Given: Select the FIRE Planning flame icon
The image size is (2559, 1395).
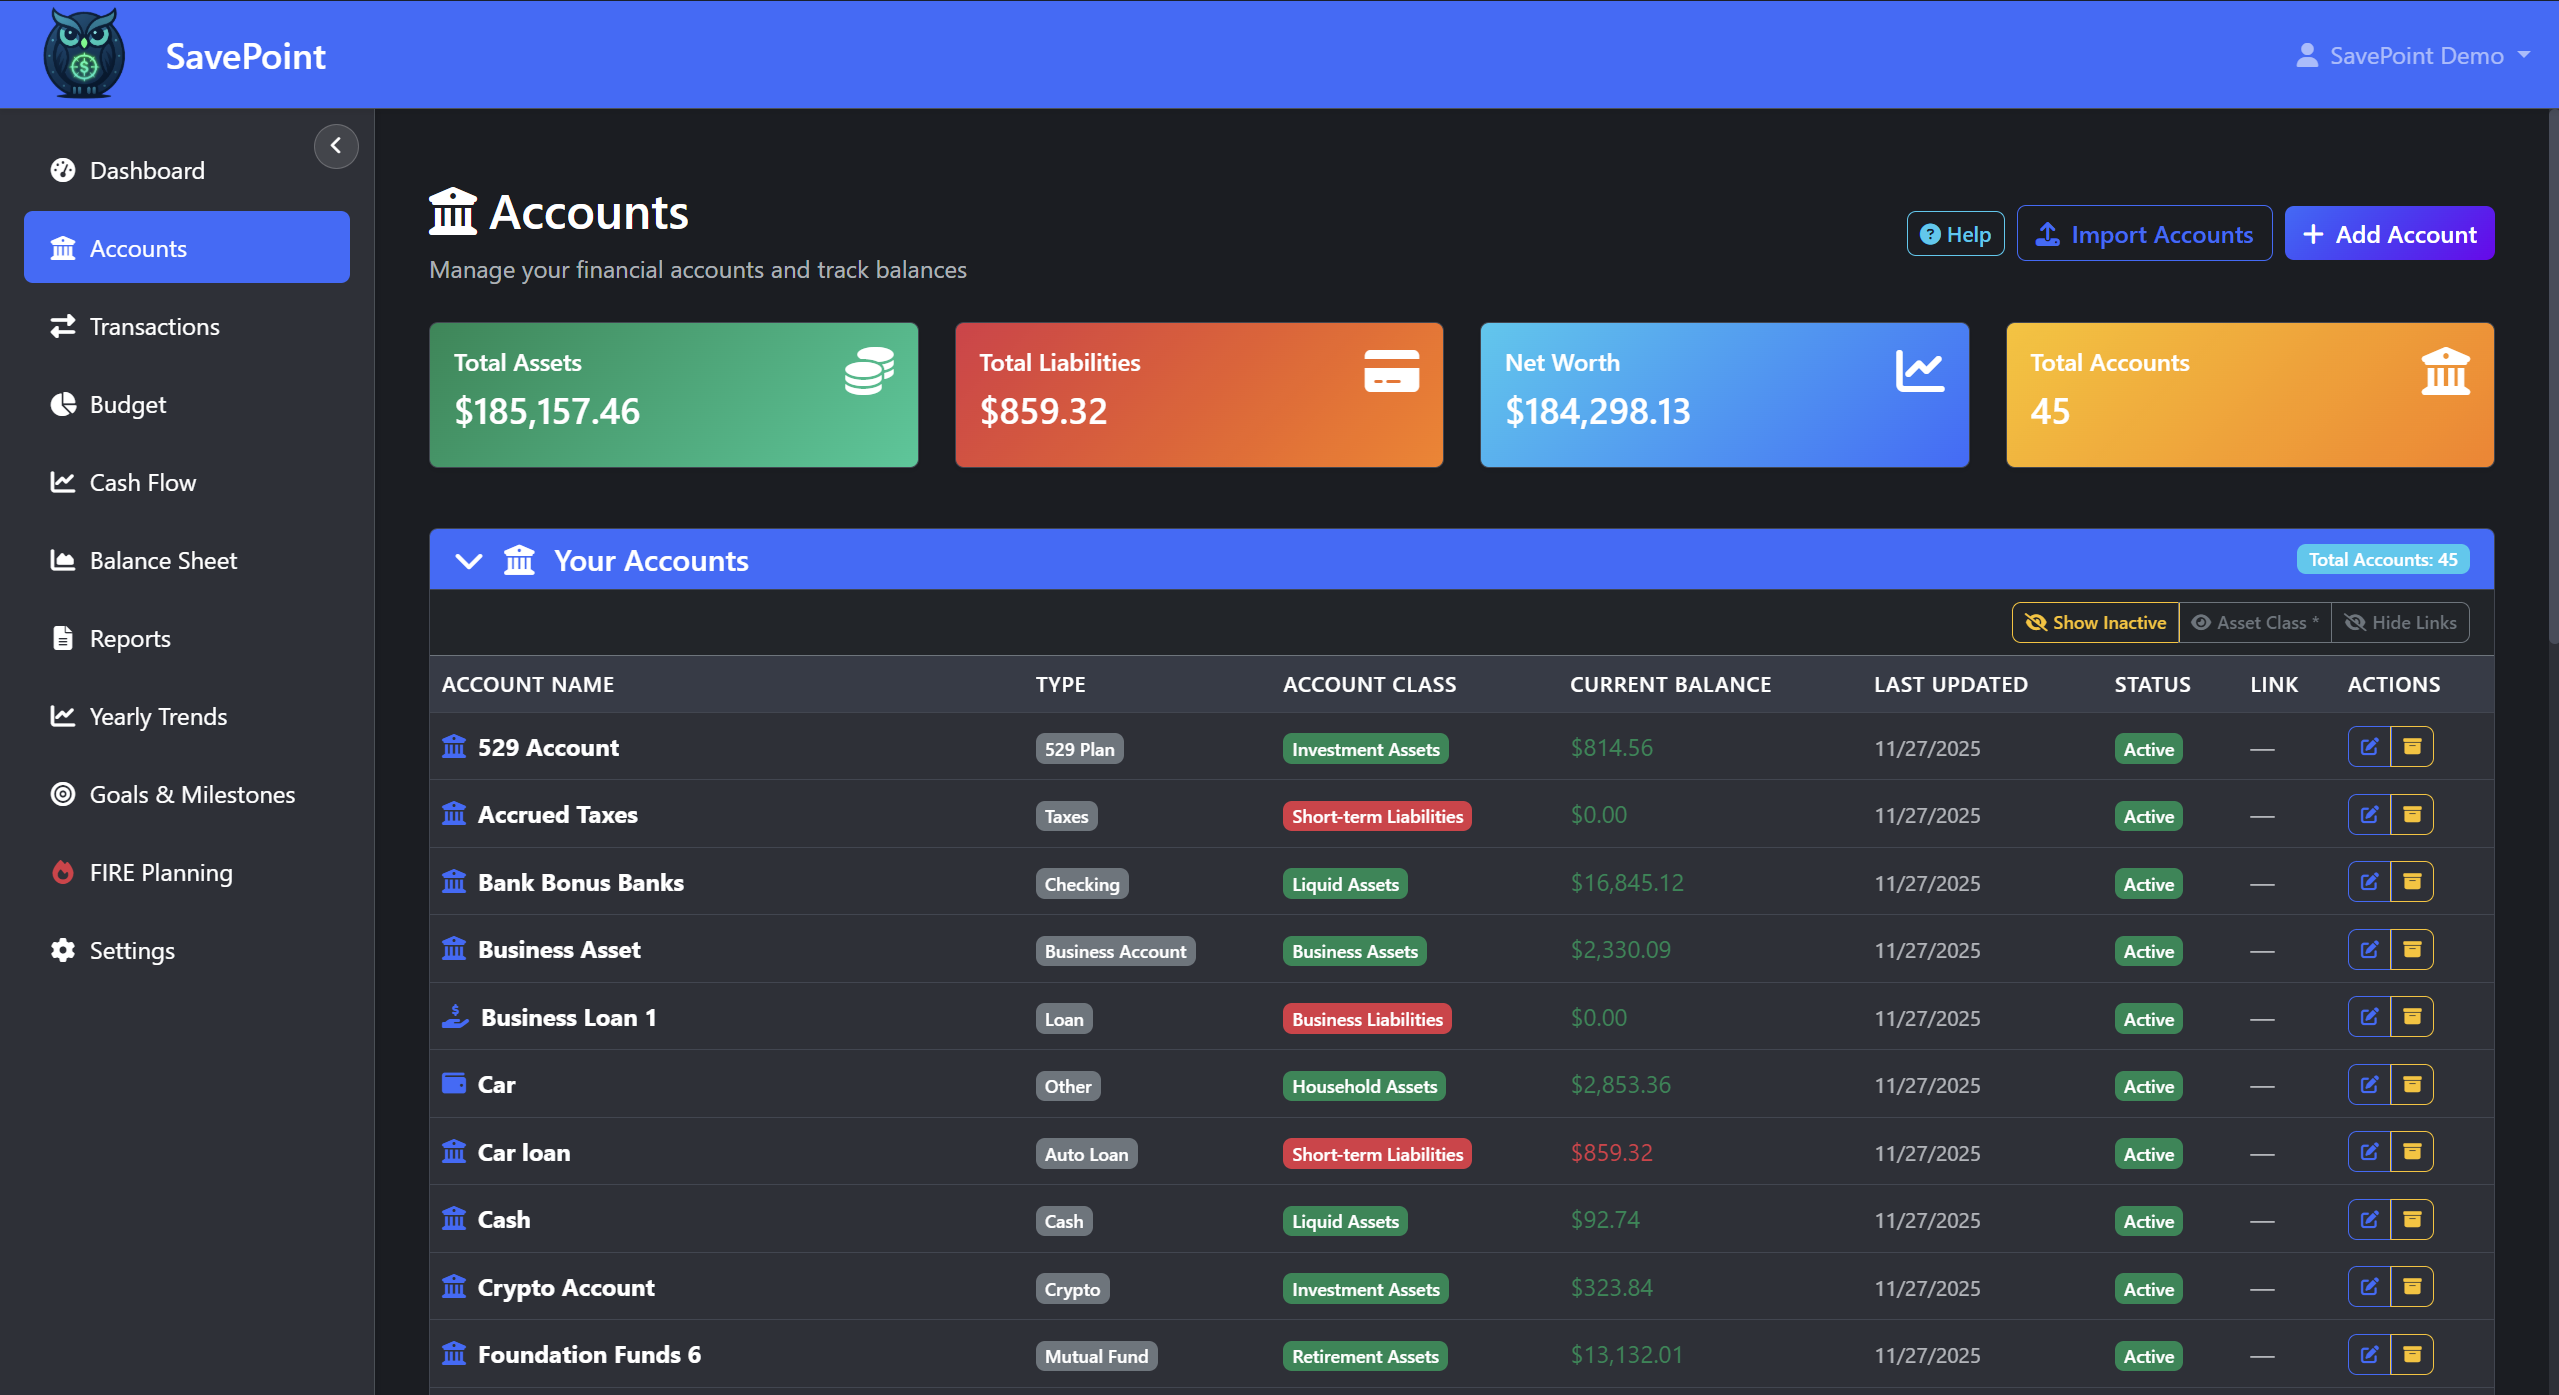Looking at the screenshot, I should [62, 872].
